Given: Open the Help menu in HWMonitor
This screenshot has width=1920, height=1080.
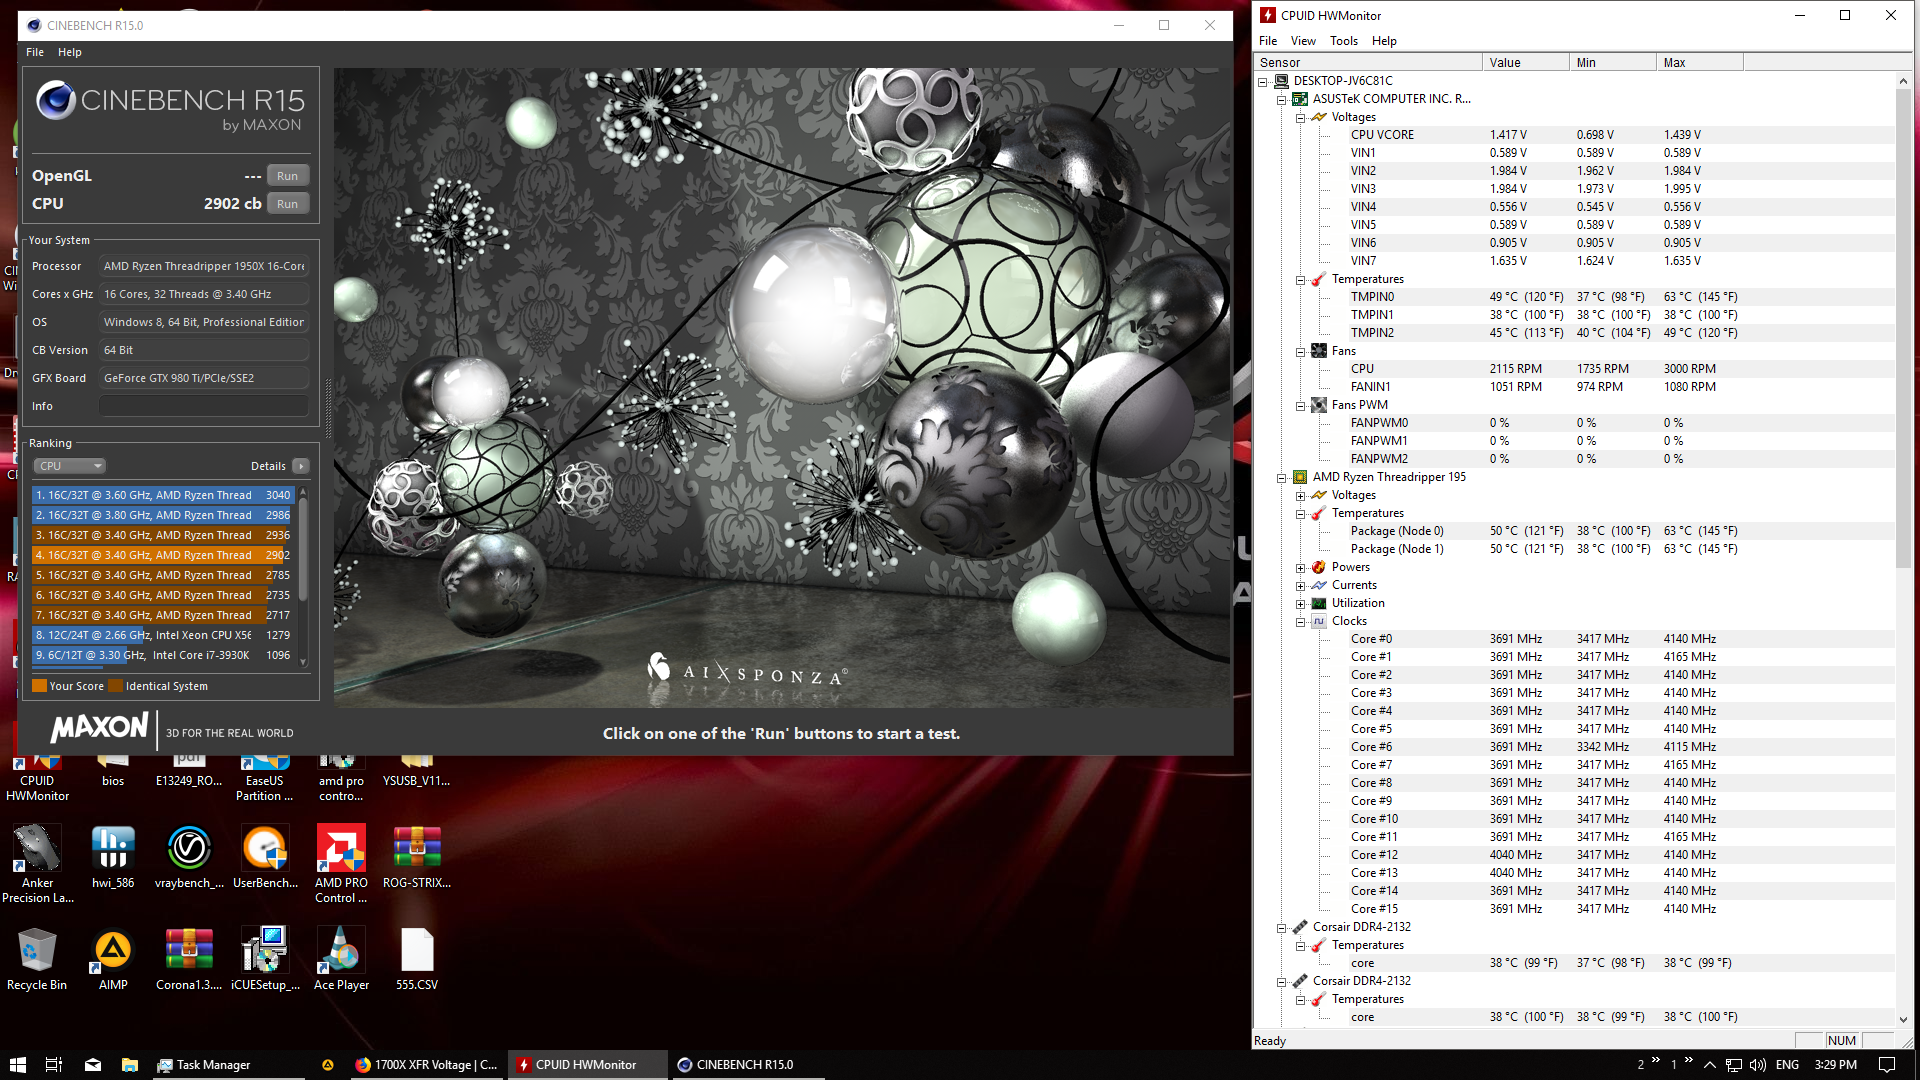Looking at the screenshot, I should pos(1384,41).
